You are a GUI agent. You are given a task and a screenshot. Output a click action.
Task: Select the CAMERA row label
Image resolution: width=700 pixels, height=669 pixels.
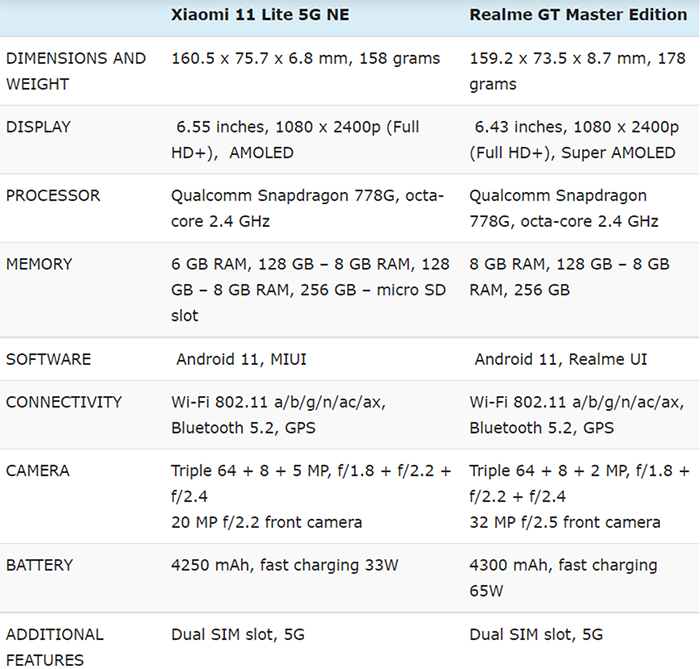point(36,470)
